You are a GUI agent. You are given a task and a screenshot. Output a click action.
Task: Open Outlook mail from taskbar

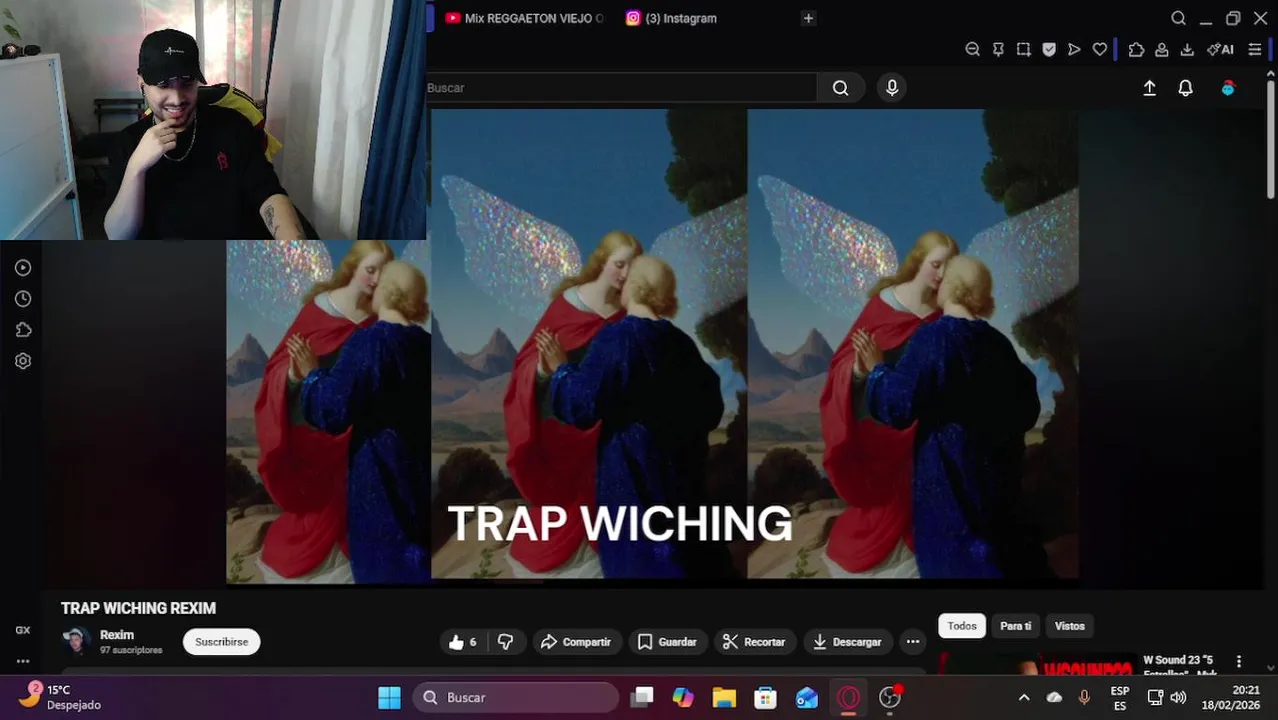[x=807, y=698]
